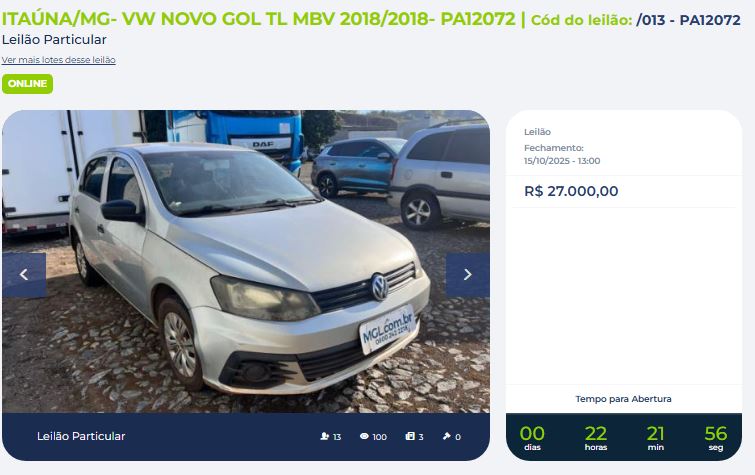
Task: Click the gavel bids icon showing 0
Action: click(x=446, y=436)
